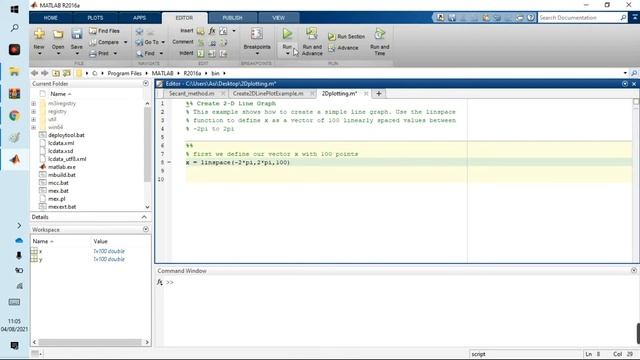Open the Run dropdown arrow
Viewport: 640px width, 360px height.
click(x=287, y=53)
